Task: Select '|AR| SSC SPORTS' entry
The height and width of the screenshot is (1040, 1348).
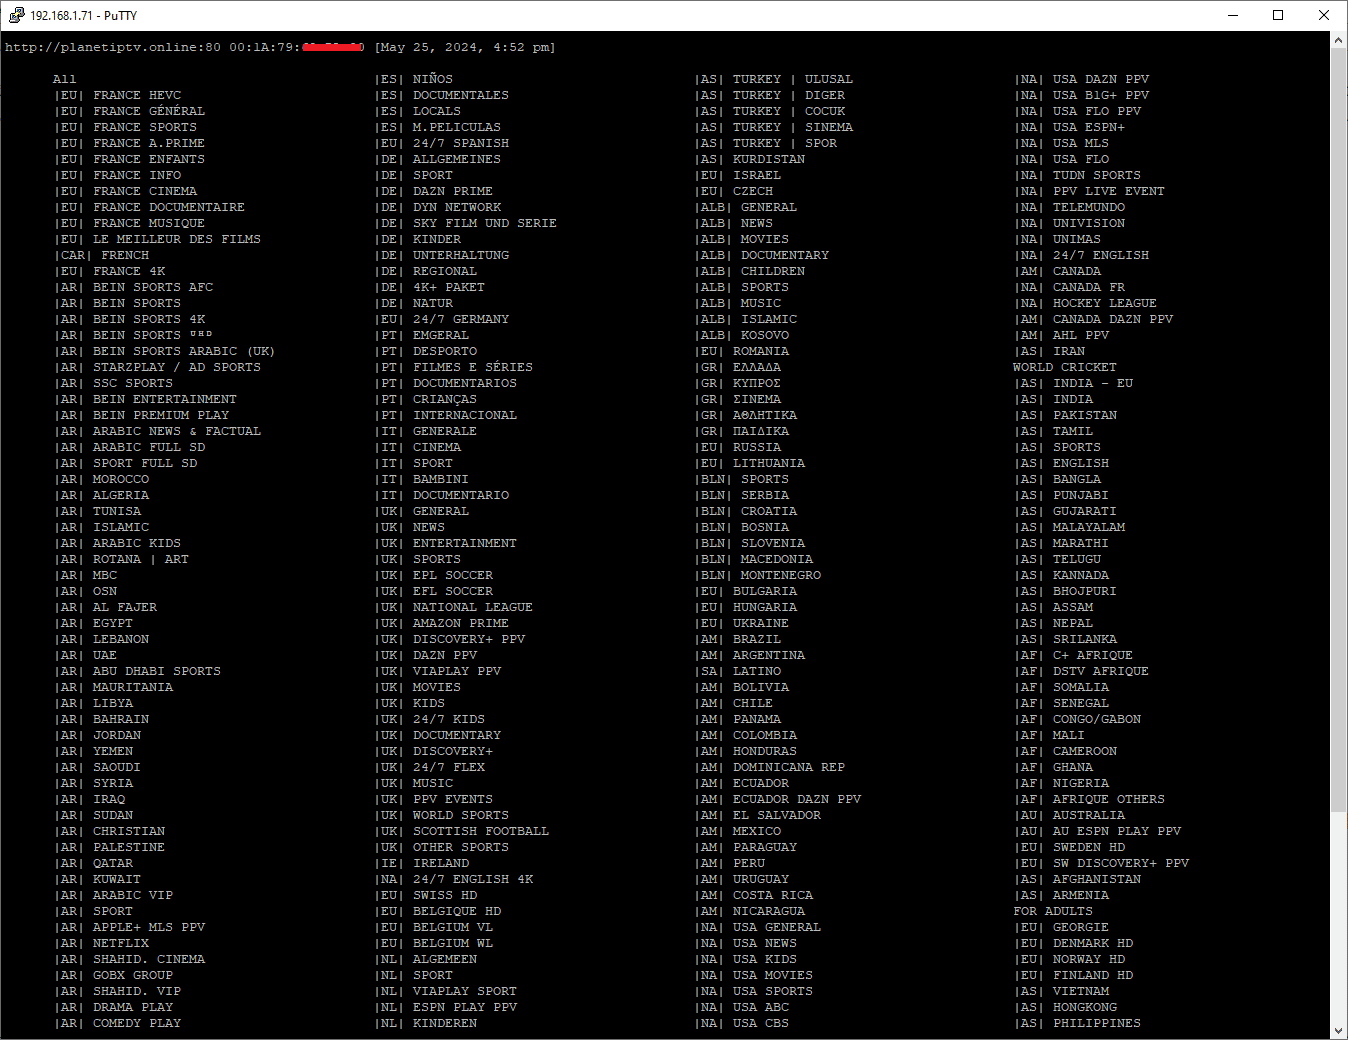Action: point(114,383)
